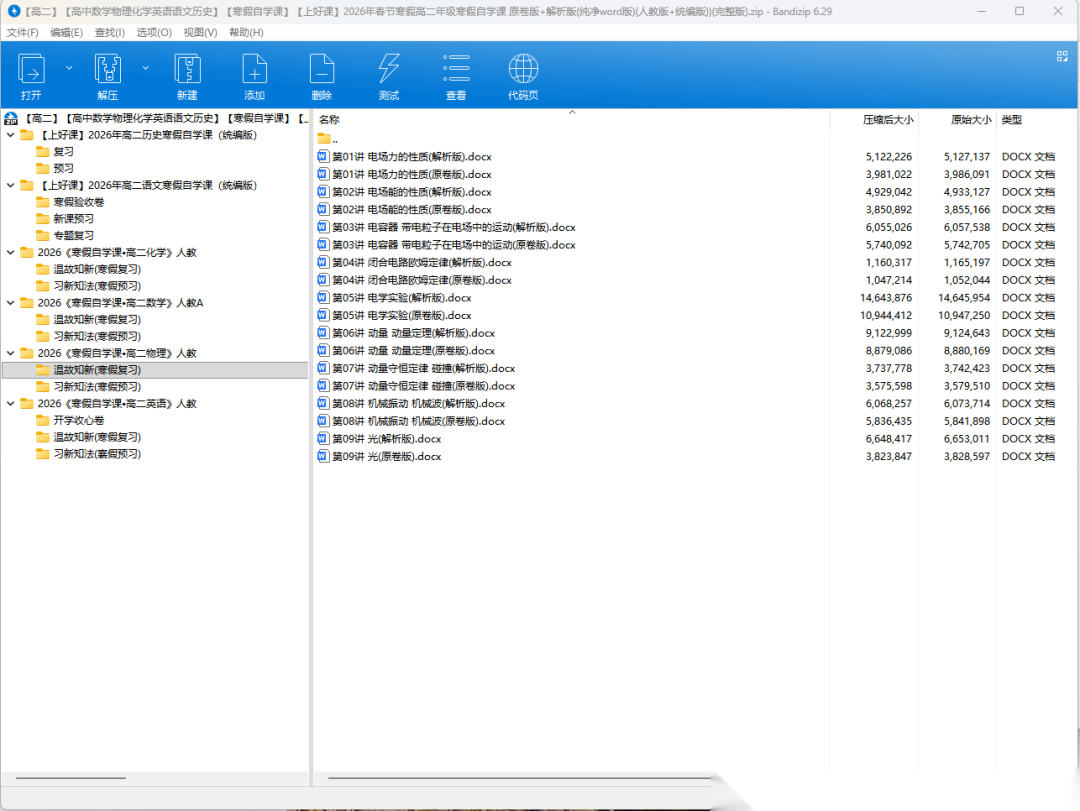1080x811 pixels.
Task: Click the Open (打开) toolbar icon
Action: pos(31,70)
